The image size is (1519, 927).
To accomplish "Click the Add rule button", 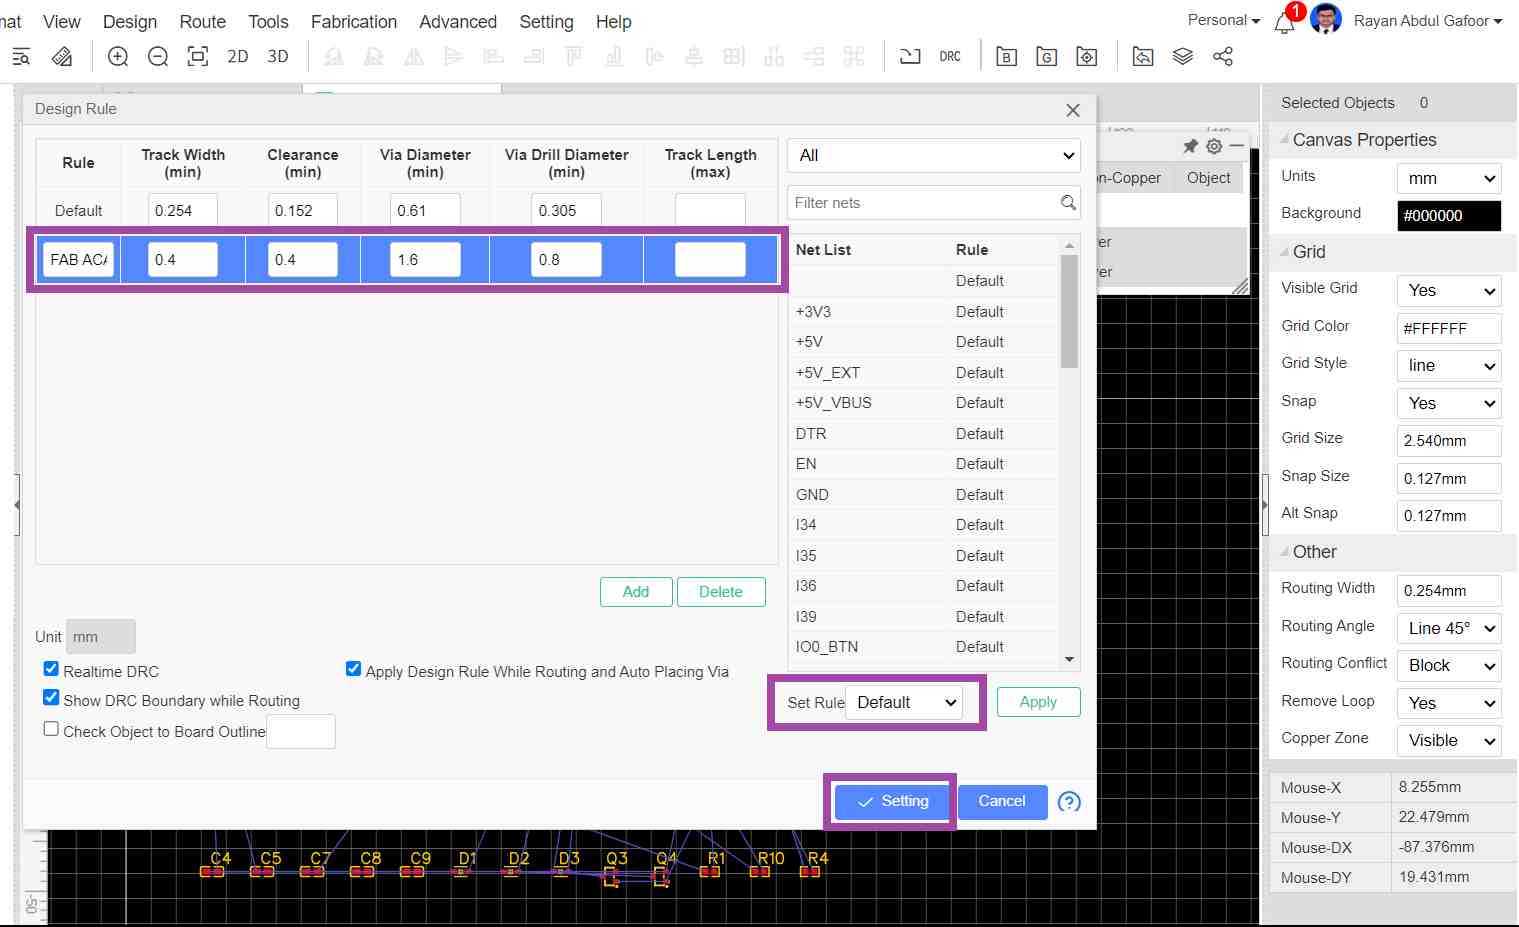I will pos(636,592).
